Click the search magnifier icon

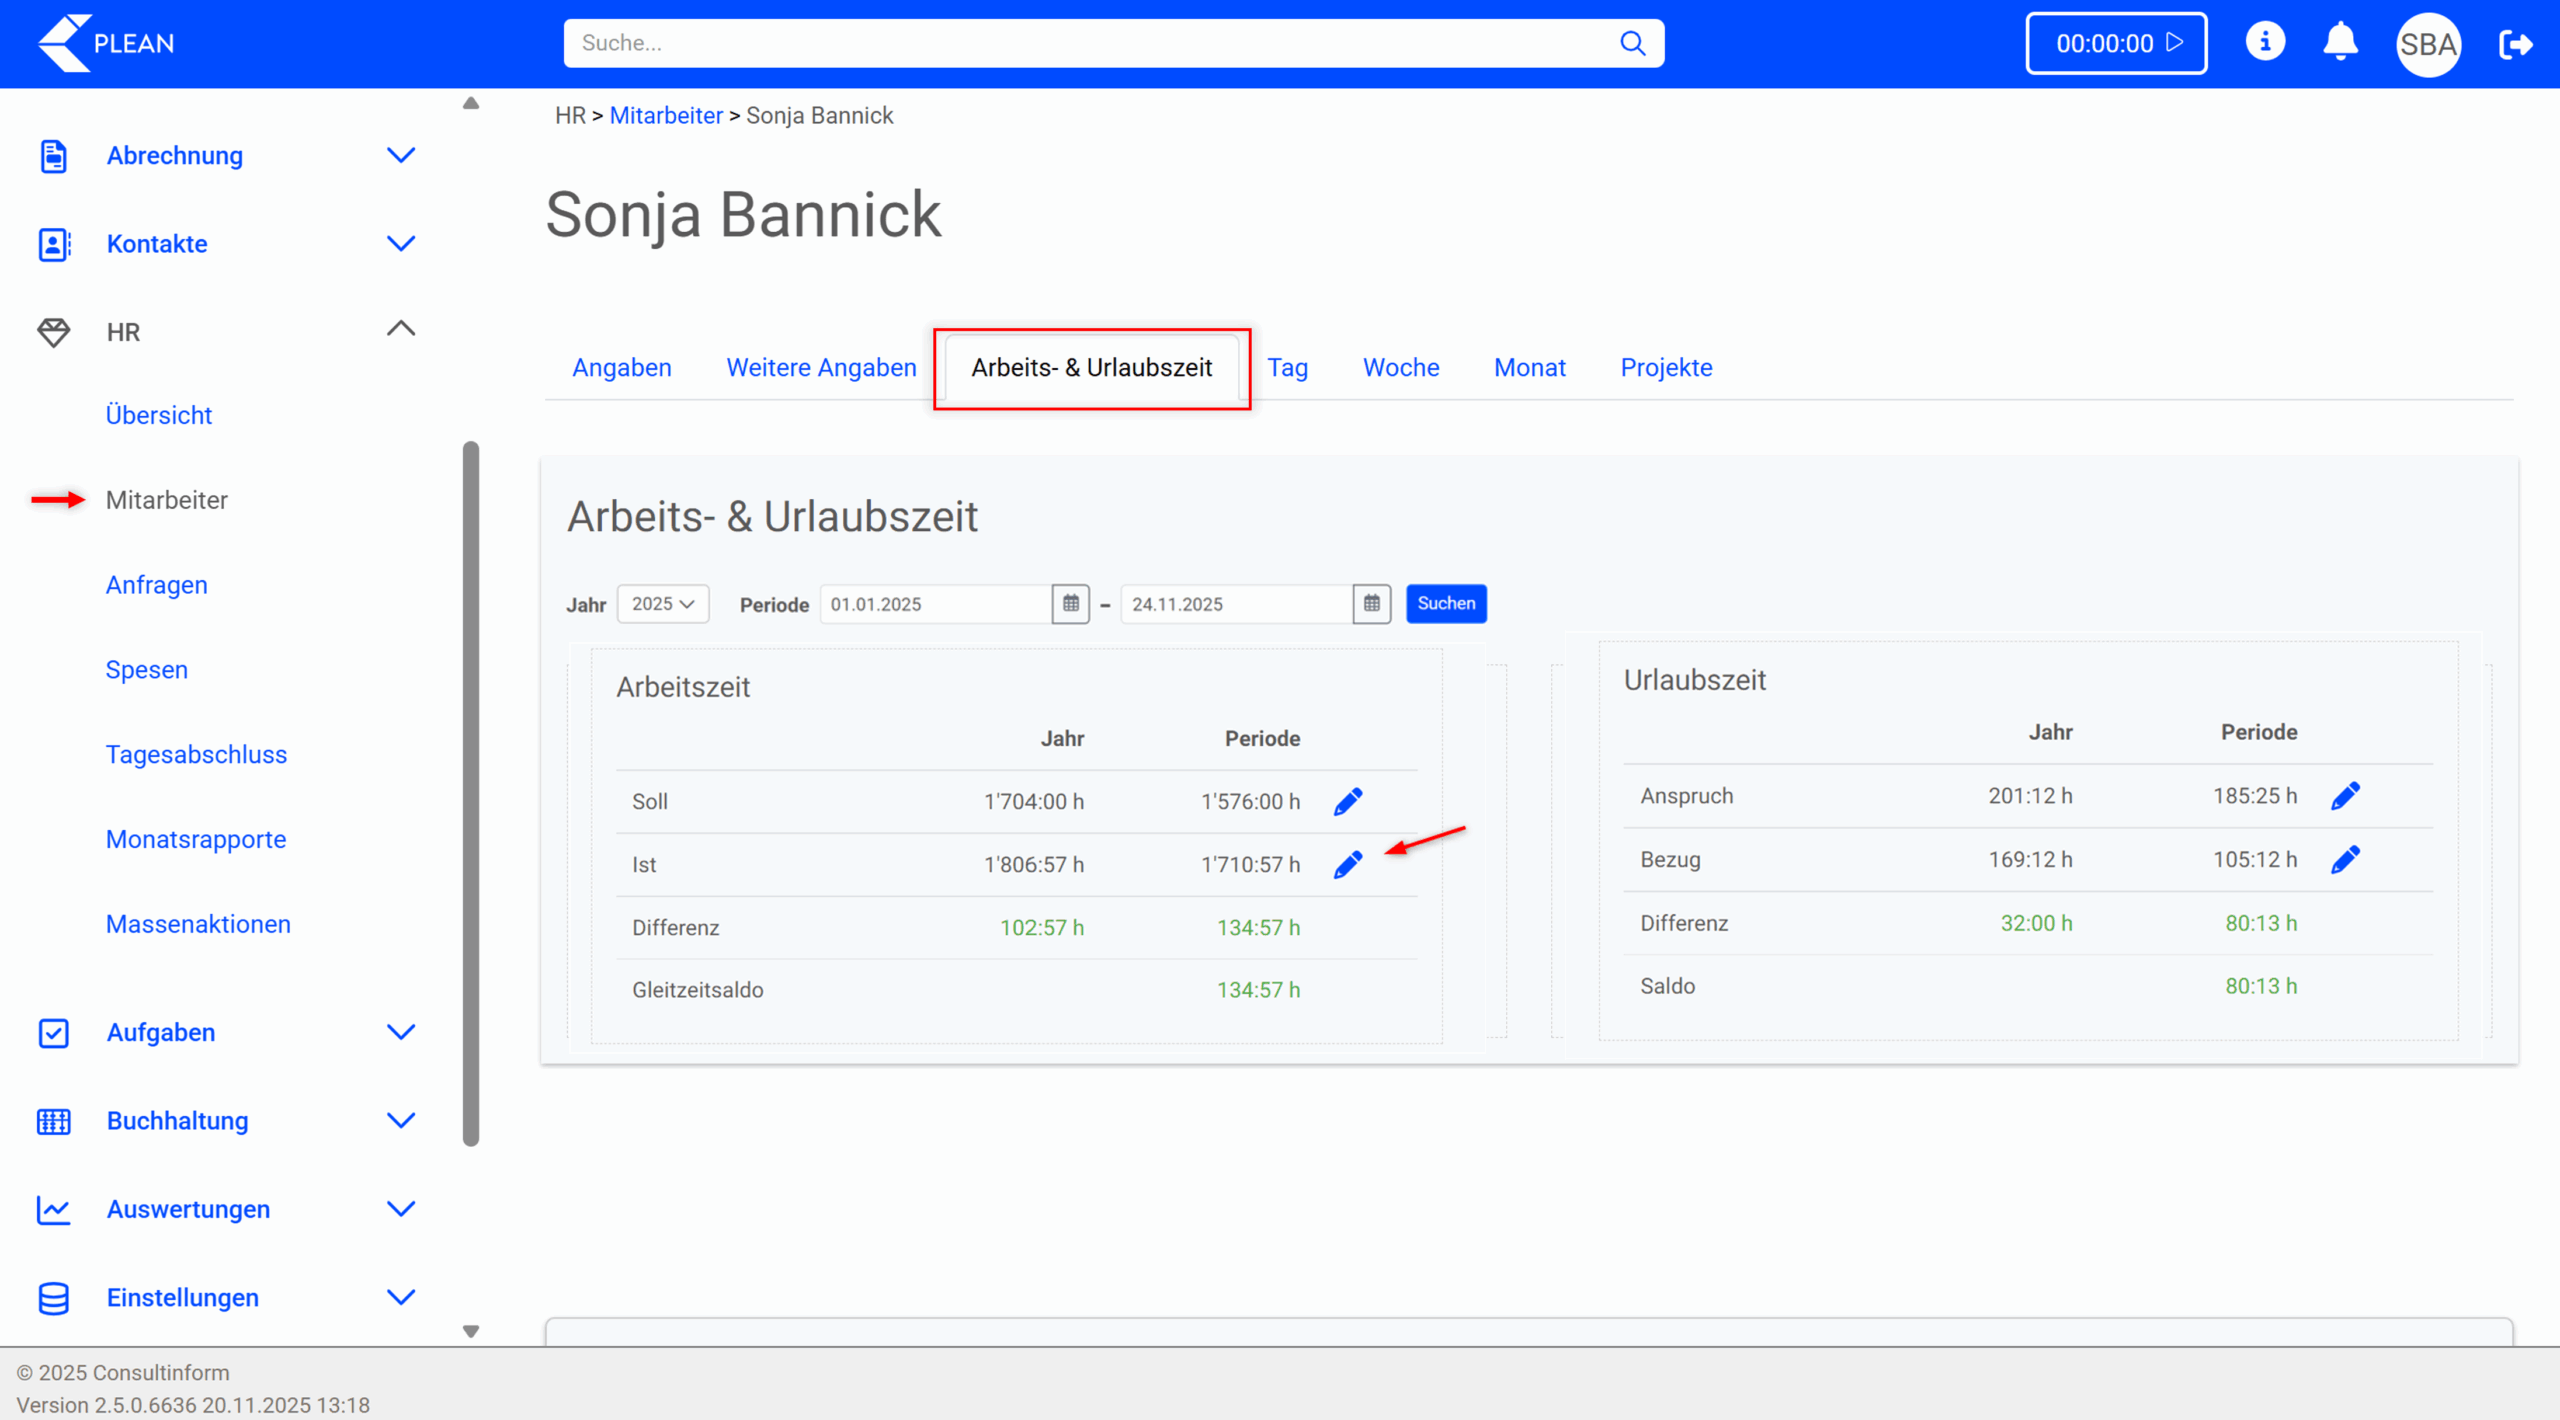1632,43
